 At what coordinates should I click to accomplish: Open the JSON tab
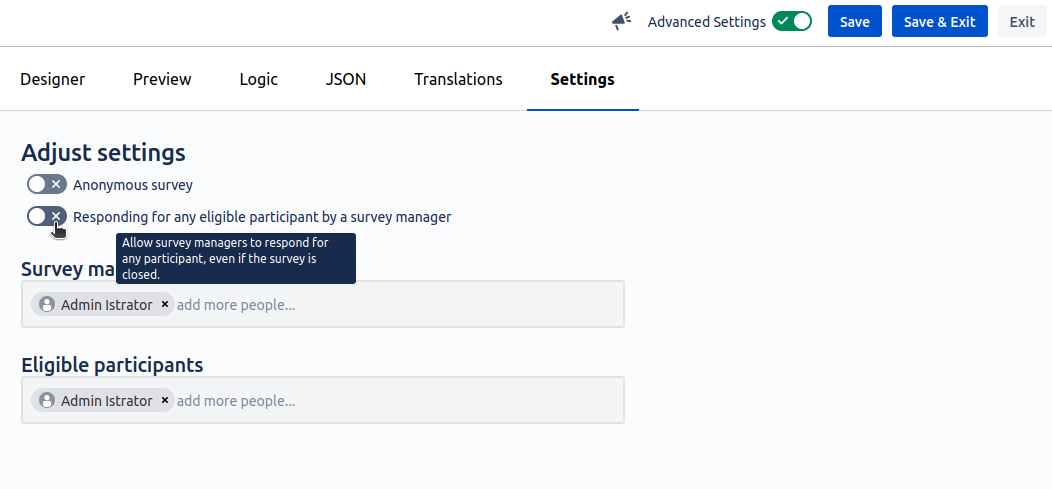coord(346,79)
